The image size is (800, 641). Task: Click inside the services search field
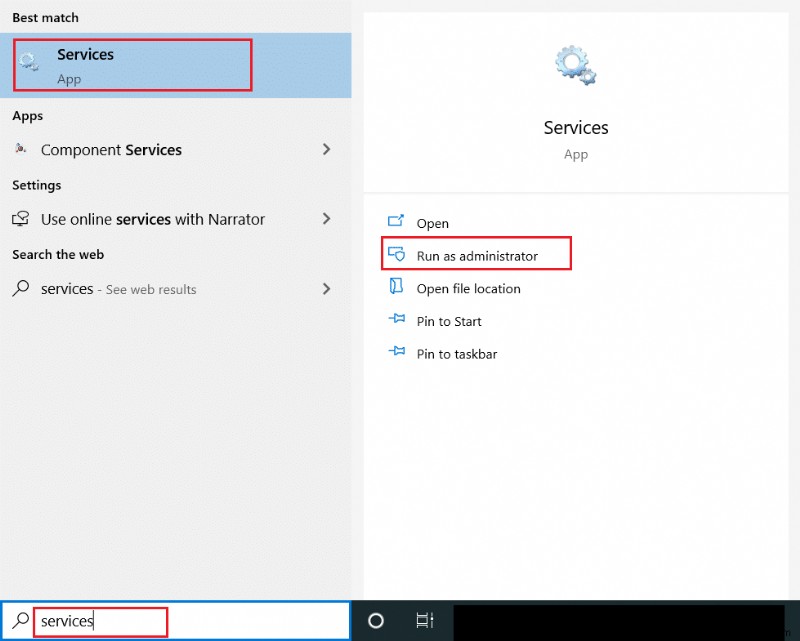(x=100, y=621)
